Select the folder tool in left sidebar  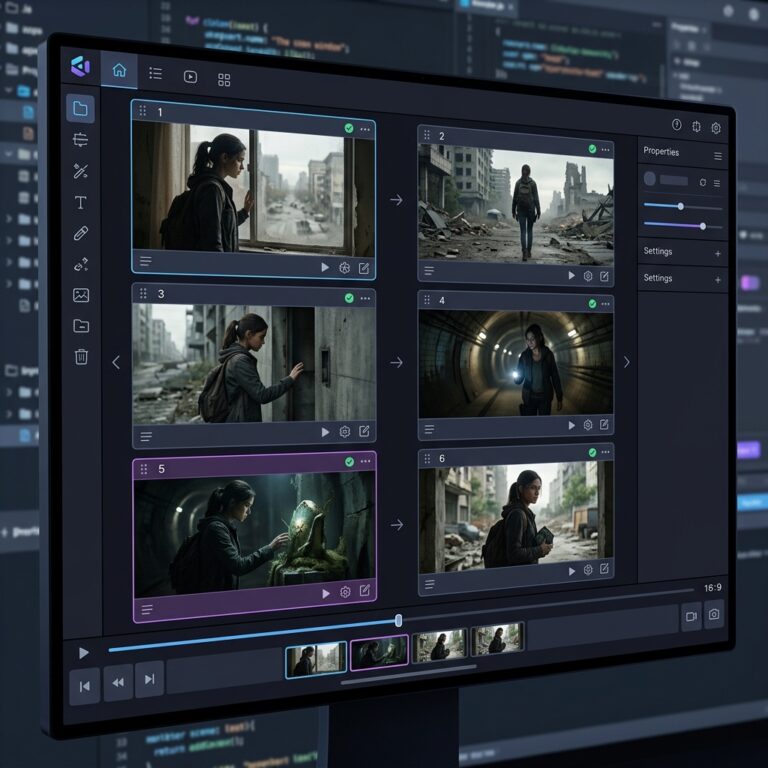(80, 108)
